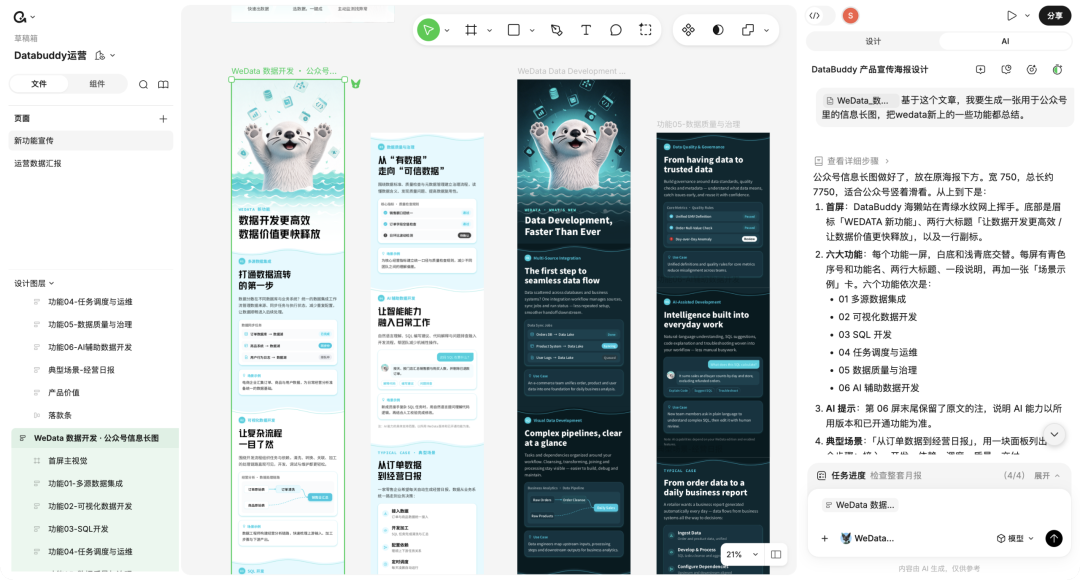1080x580 pixels.
Task: Open the AI chat history icon
Action: (1006, 70)
